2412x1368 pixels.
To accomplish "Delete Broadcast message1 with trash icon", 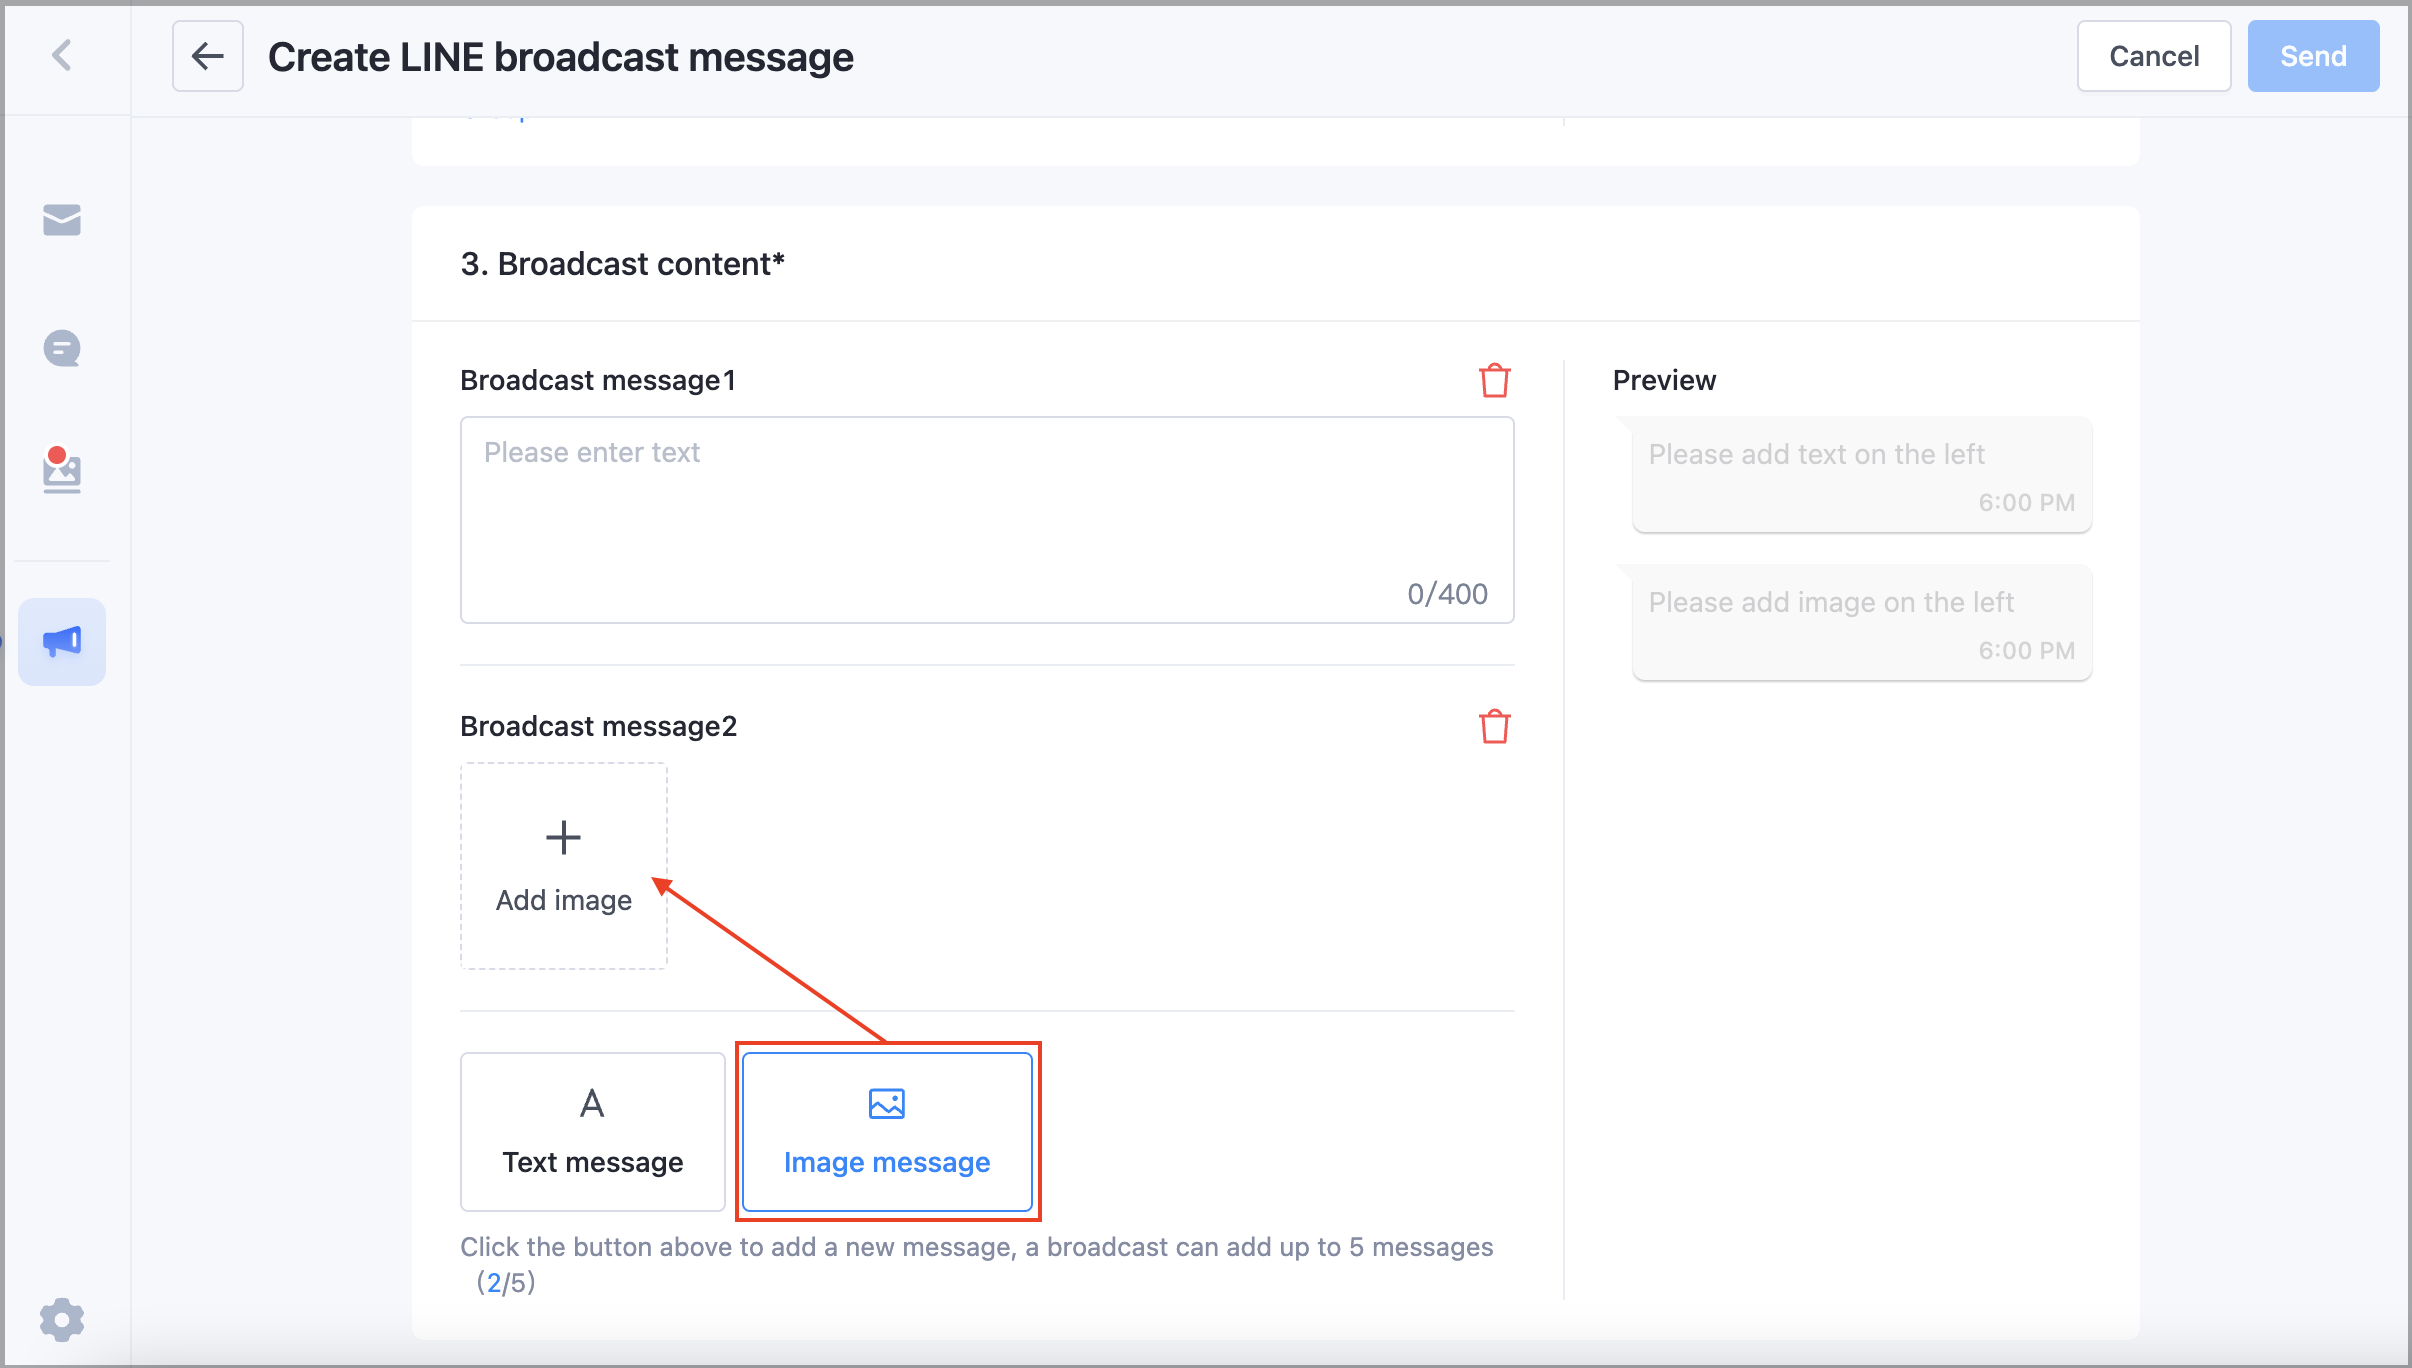I will tap(1494, 381).
